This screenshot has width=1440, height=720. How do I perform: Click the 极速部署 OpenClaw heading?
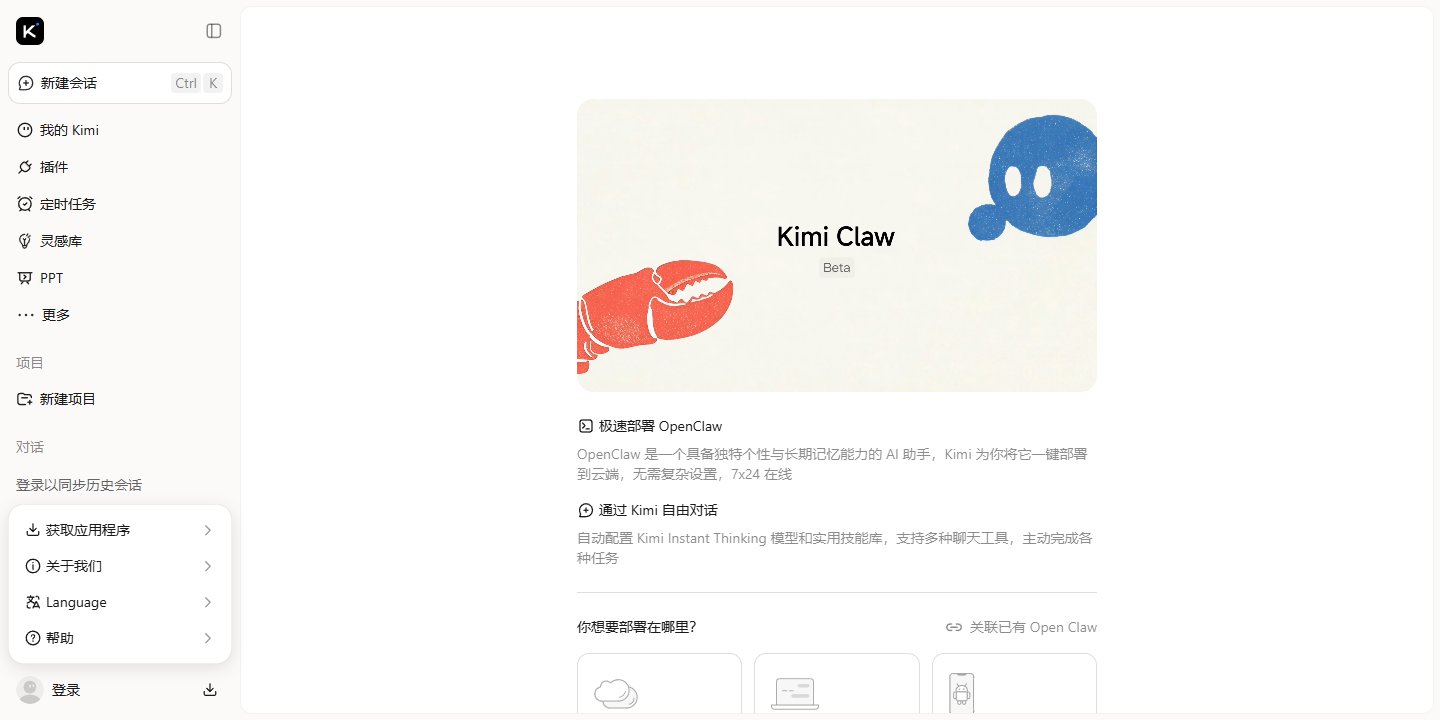[660, 426]
